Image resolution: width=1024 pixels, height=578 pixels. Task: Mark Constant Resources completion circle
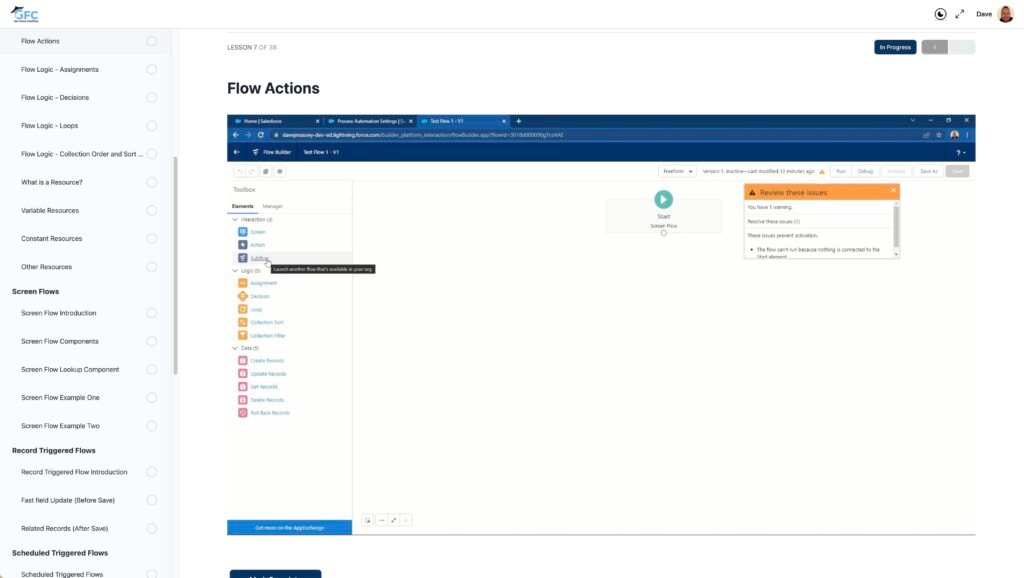pos(152,238)
